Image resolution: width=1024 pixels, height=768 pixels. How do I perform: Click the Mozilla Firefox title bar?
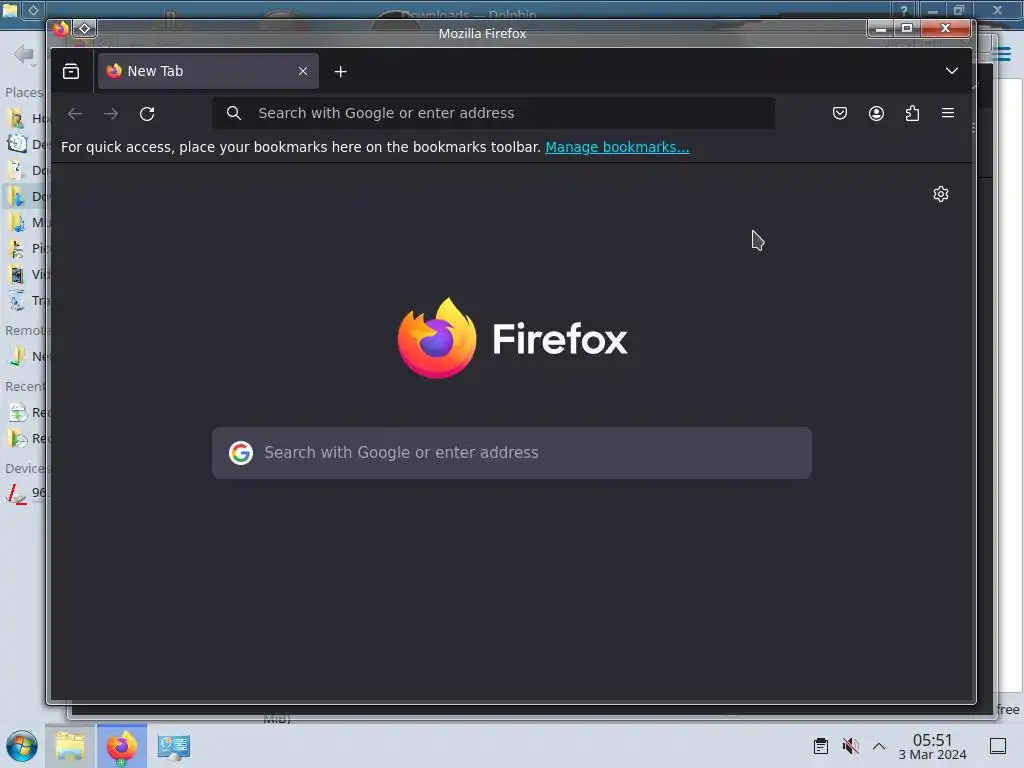tap(482, 33)
